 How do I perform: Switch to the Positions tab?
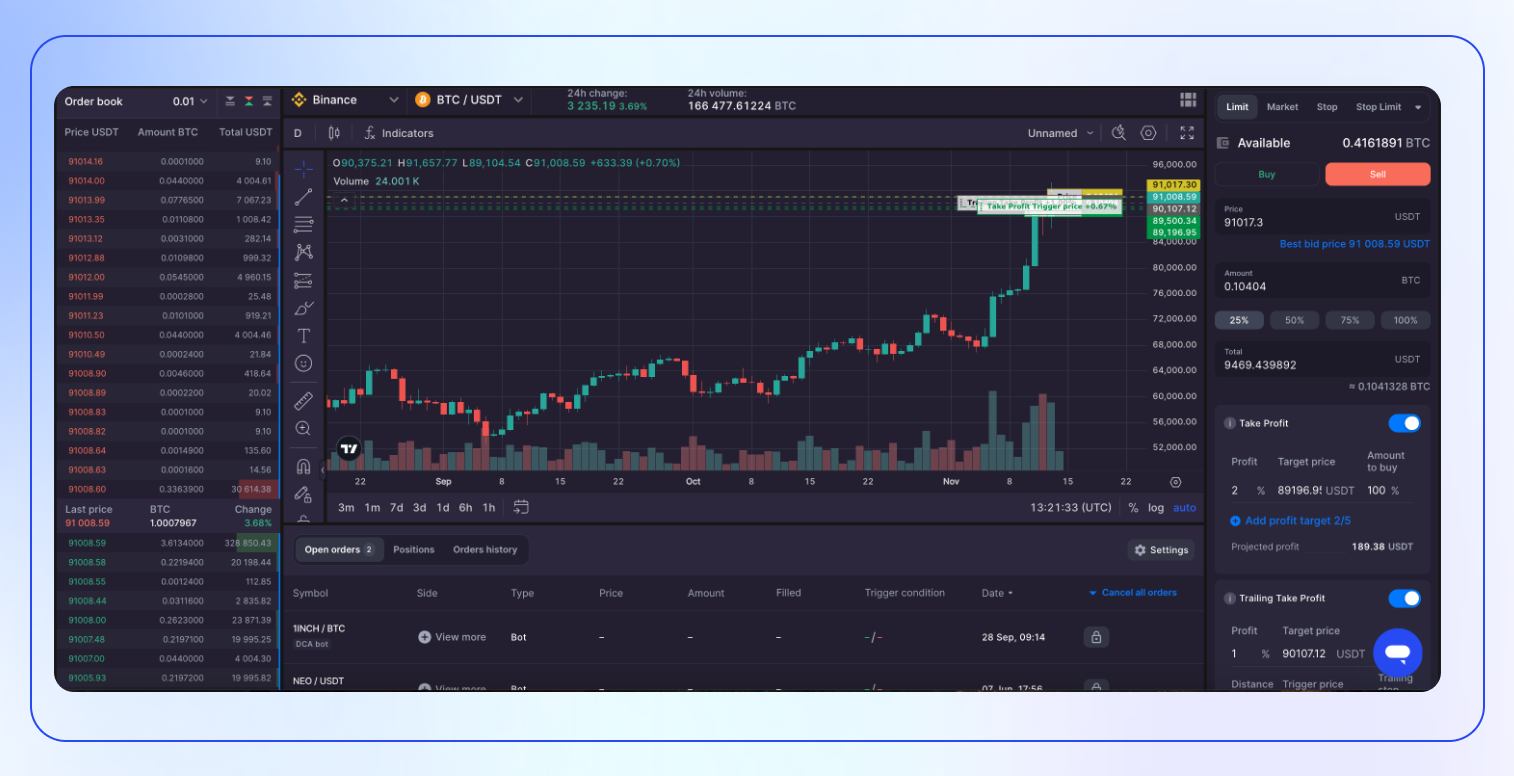coord(413,549)
